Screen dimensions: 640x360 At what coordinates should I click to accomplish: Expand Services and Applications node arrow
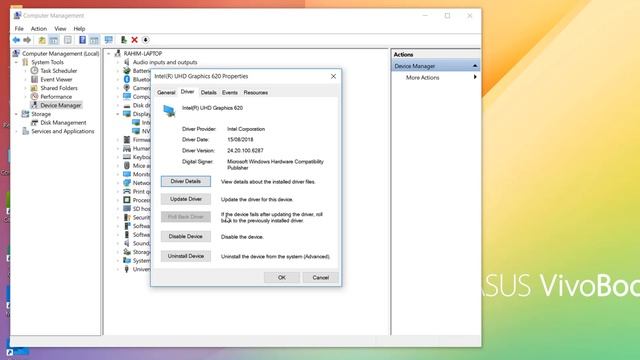coord(16,131)
